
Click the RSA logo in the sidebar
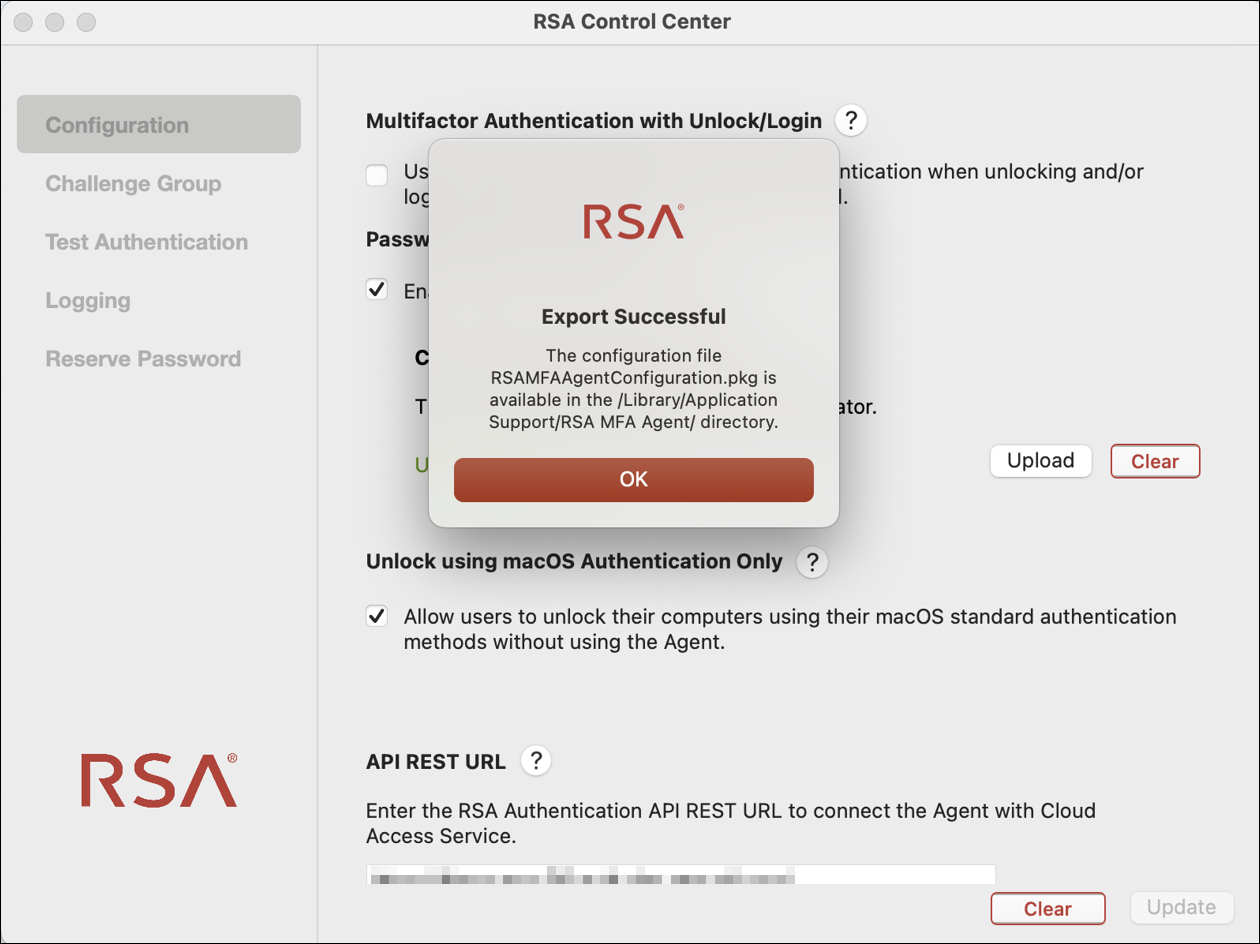tap(159, 780)
